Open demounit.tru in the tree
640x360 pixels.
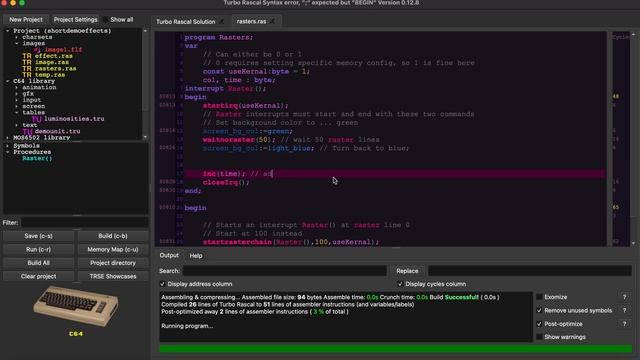(57, 131)
